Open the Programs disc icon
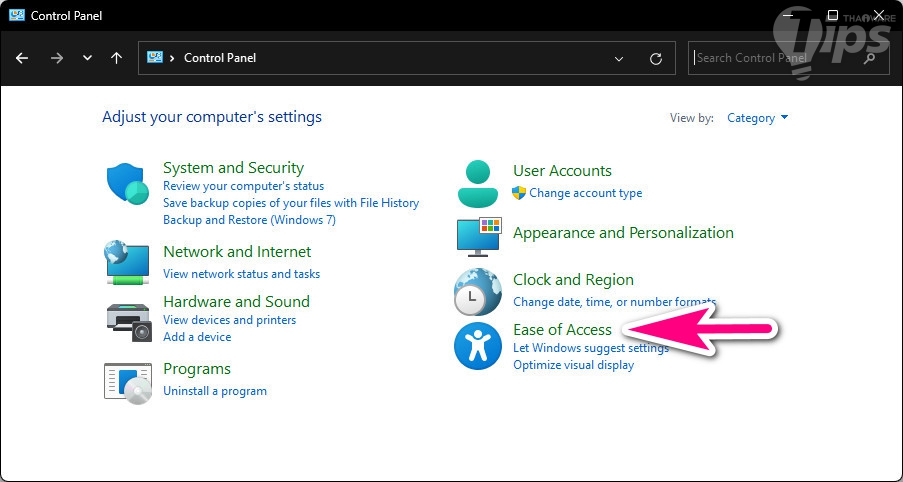Image resolution: width=903 pixels, height=482 pixels. (x=127, y=380)
